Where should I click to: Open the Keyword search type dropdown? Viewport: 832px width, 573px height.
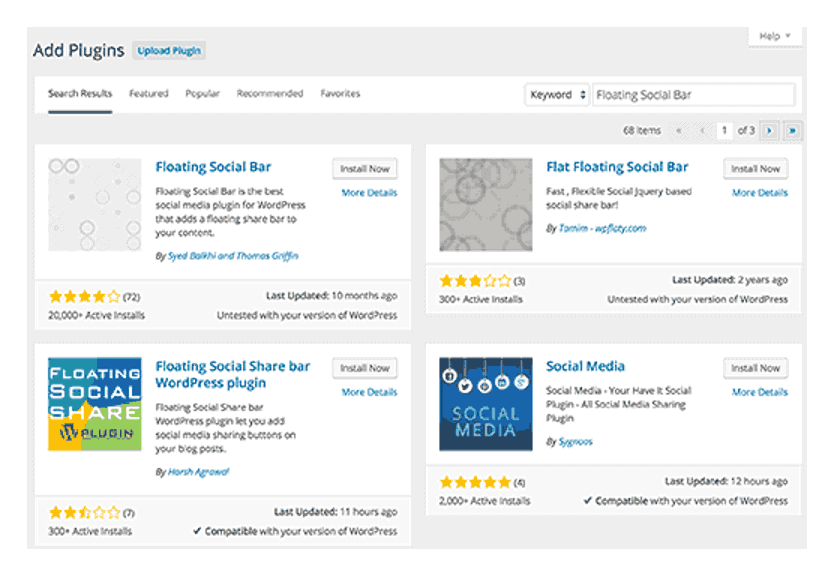557,95
